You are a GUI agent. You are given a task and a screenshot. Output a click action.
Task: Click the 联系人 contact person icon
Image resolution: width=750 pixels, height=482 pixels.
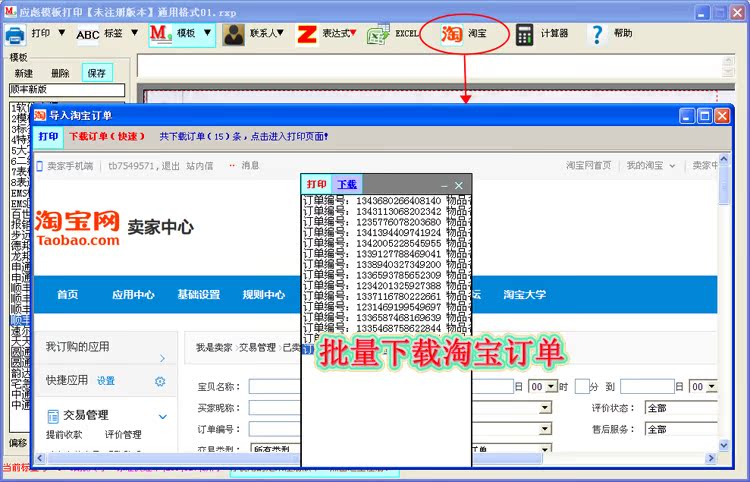pos(233,35)
